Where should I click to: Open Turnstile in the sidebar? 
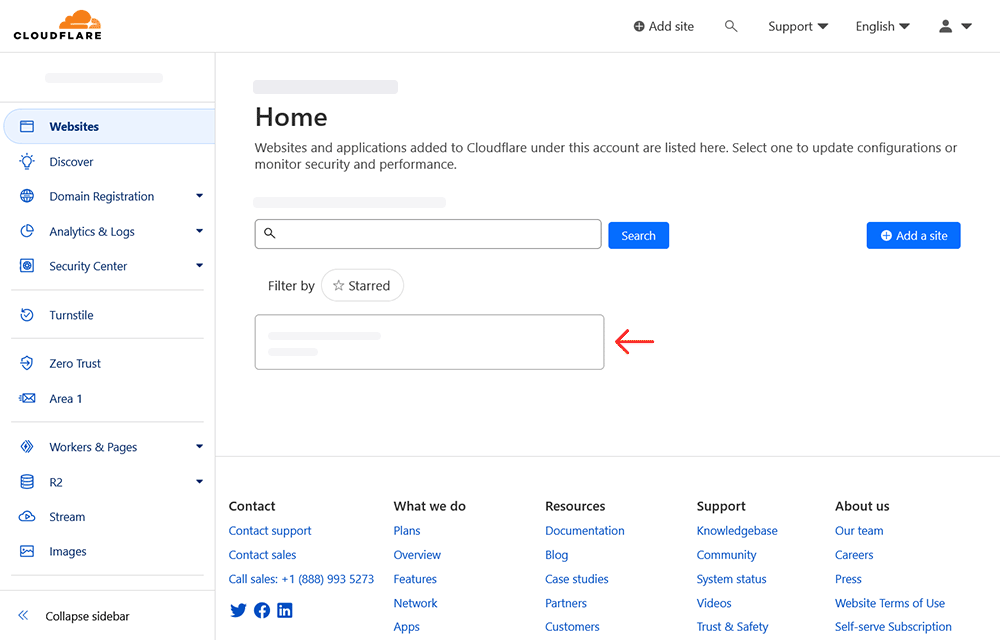[x=71, y=315]
